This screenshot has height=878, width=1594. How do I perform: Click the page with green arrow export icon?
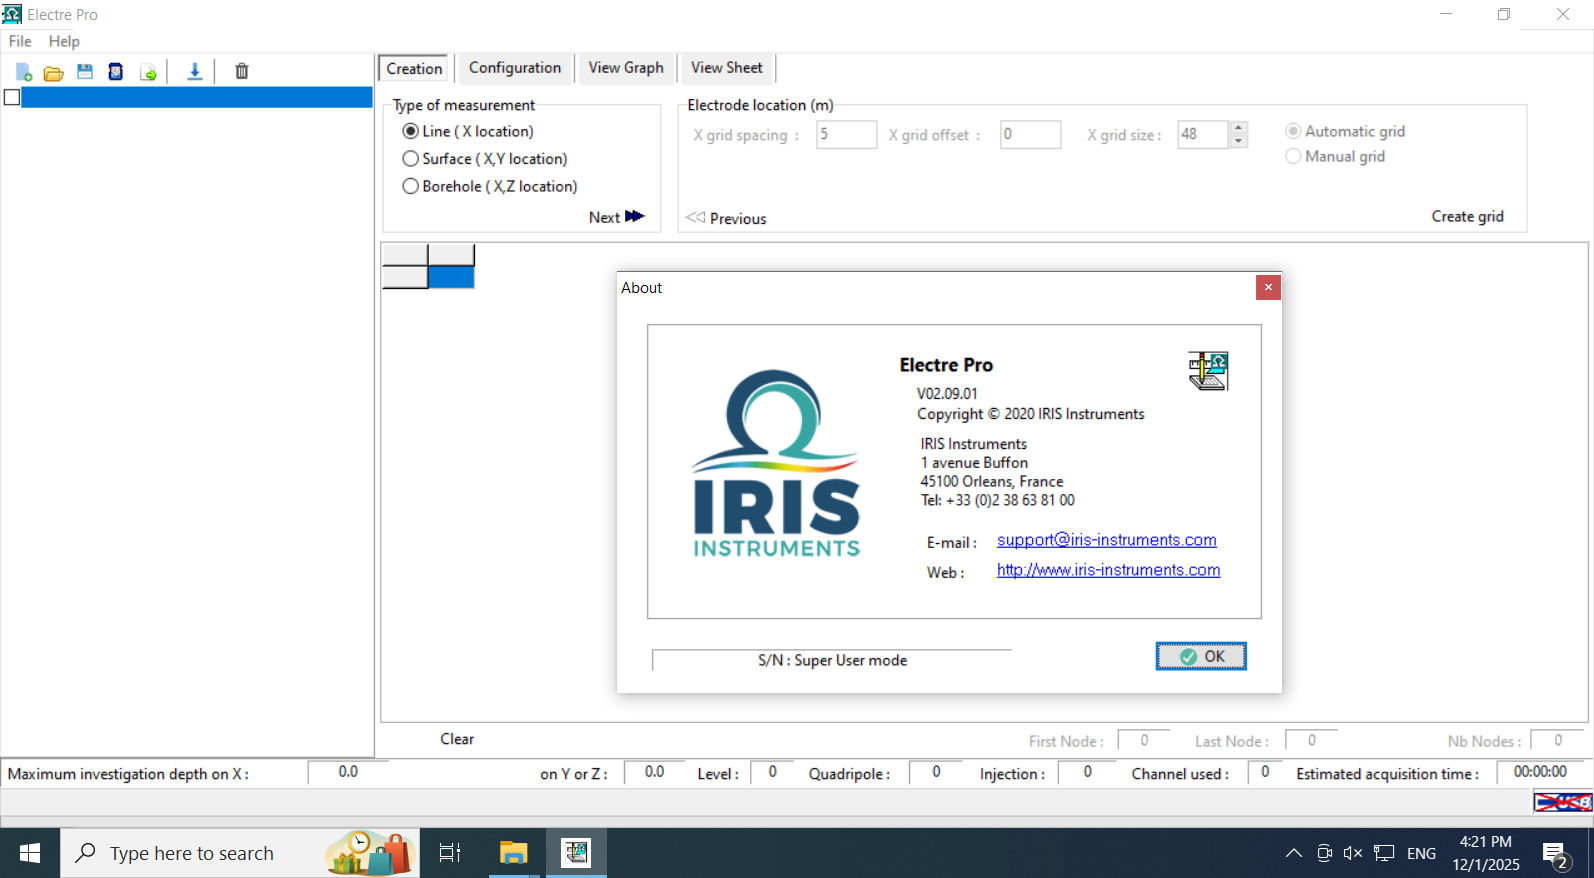click(148, 72)
